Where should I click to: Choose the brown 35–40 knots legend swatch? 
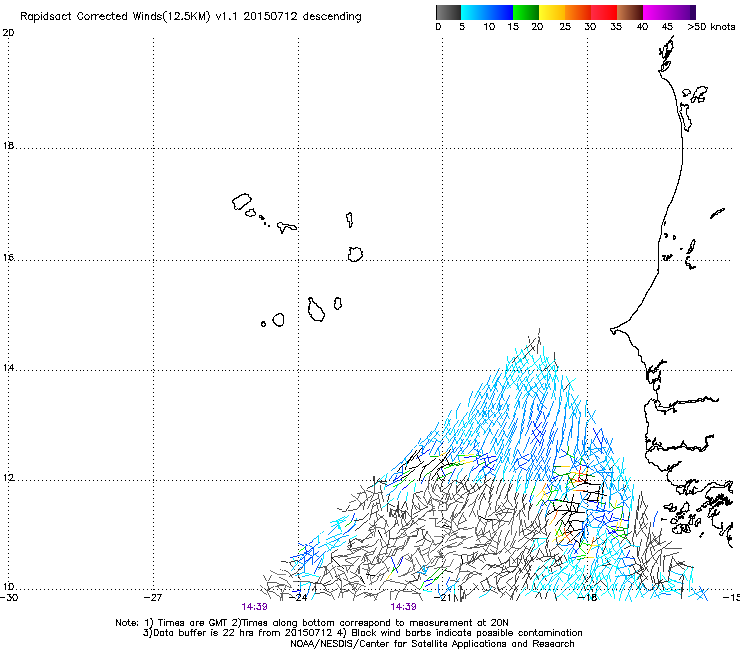(630, 12)
